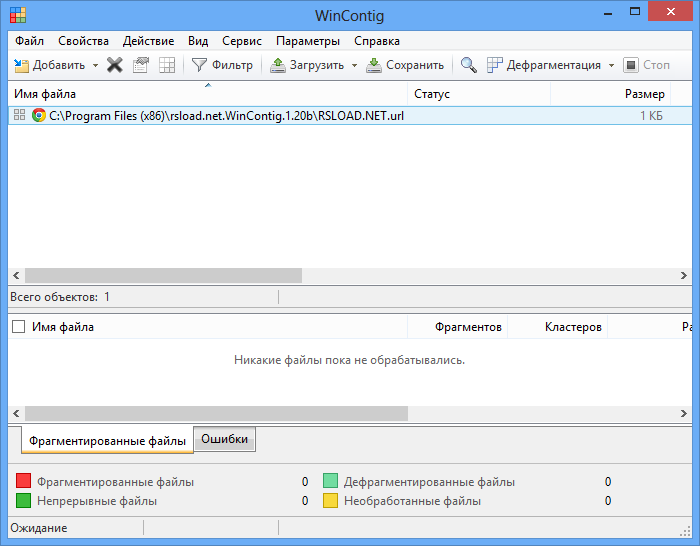Click the yellow Необработанные файлы swatch
The width and height of the screenshot is (700, 546).
(330, 500)
